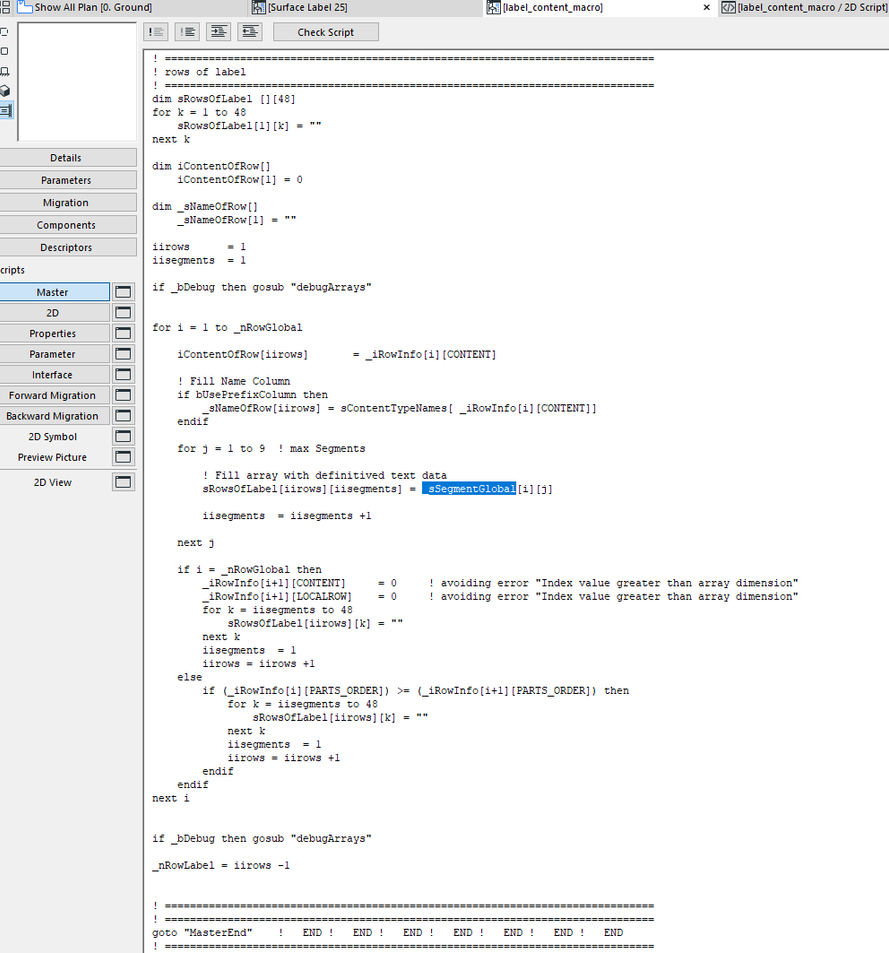Open the Migration section

tap(66, 203)
